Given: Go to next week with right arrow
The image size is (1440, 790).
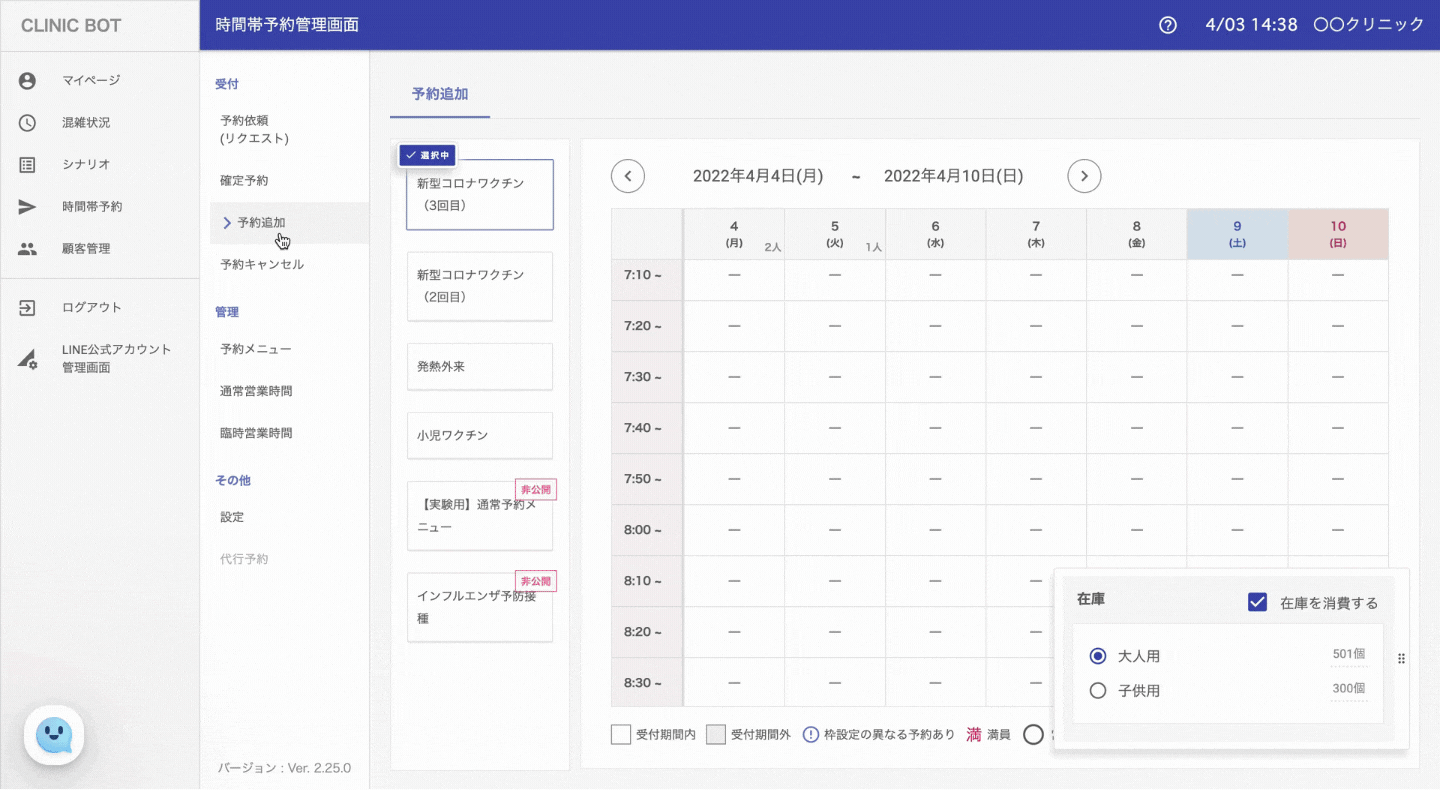Looking at the screenshot, I should (1084, 176).
